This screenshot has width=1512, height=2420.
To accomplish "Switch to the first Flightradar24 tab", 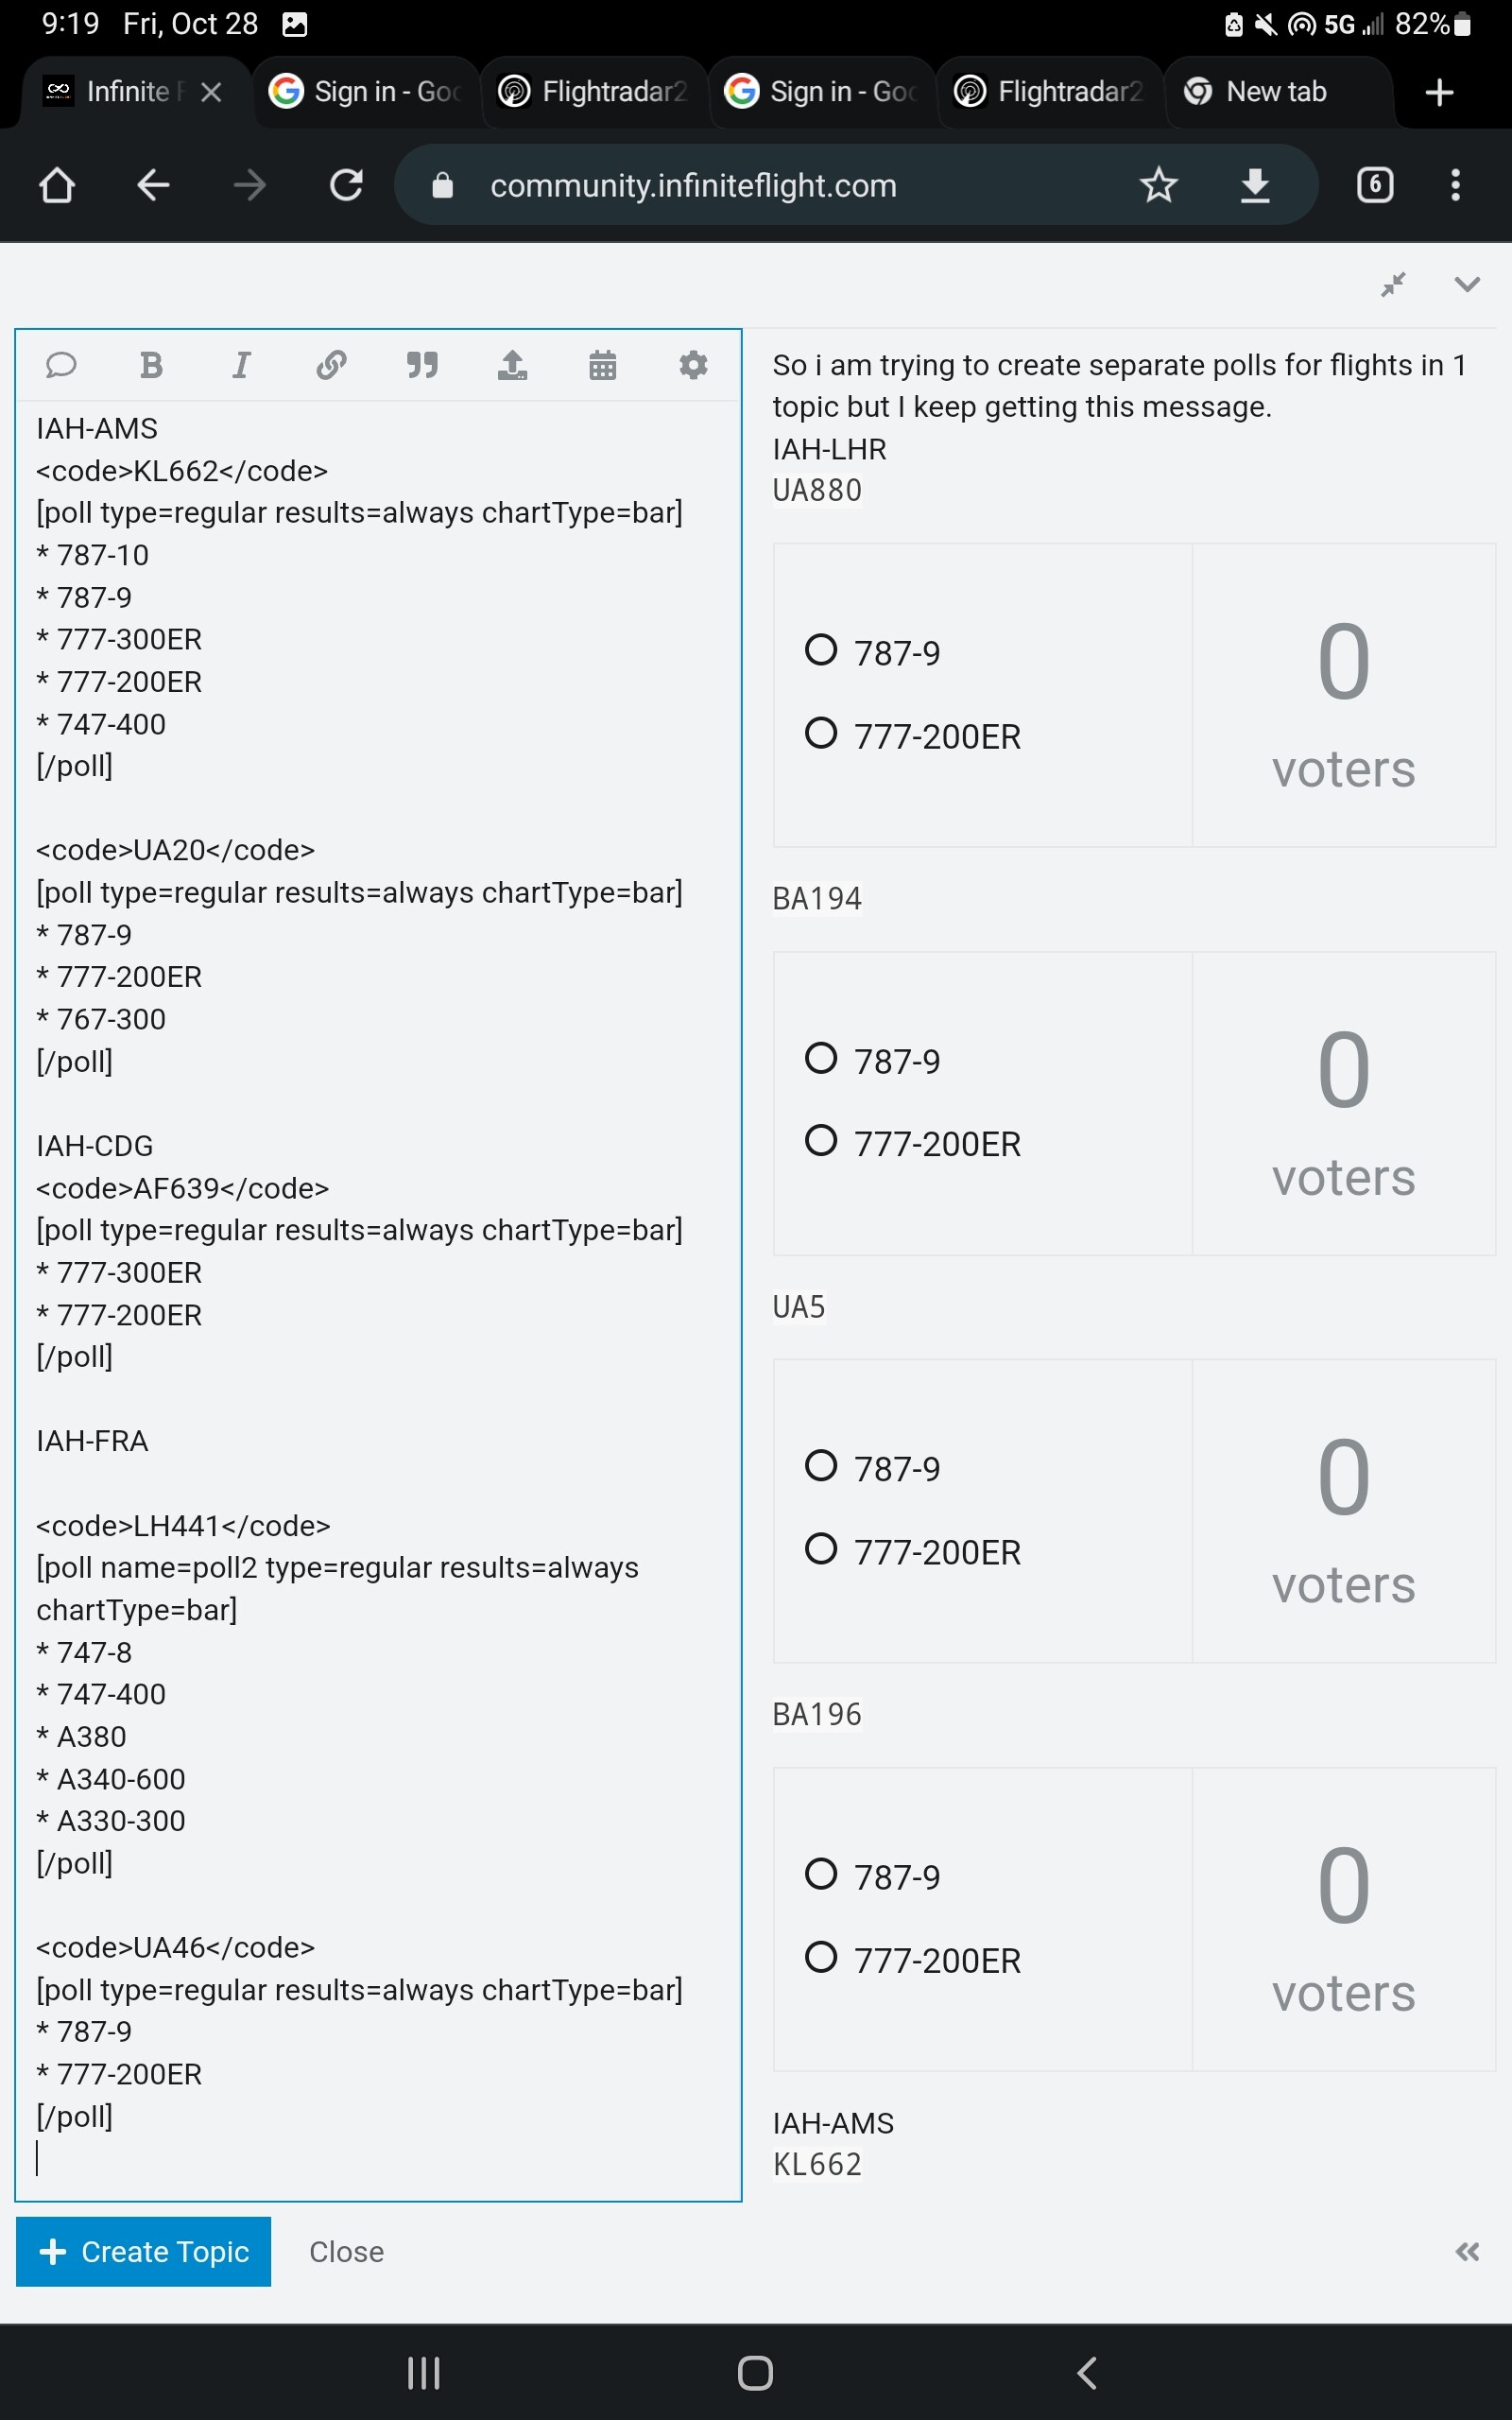I will point(596,92).
